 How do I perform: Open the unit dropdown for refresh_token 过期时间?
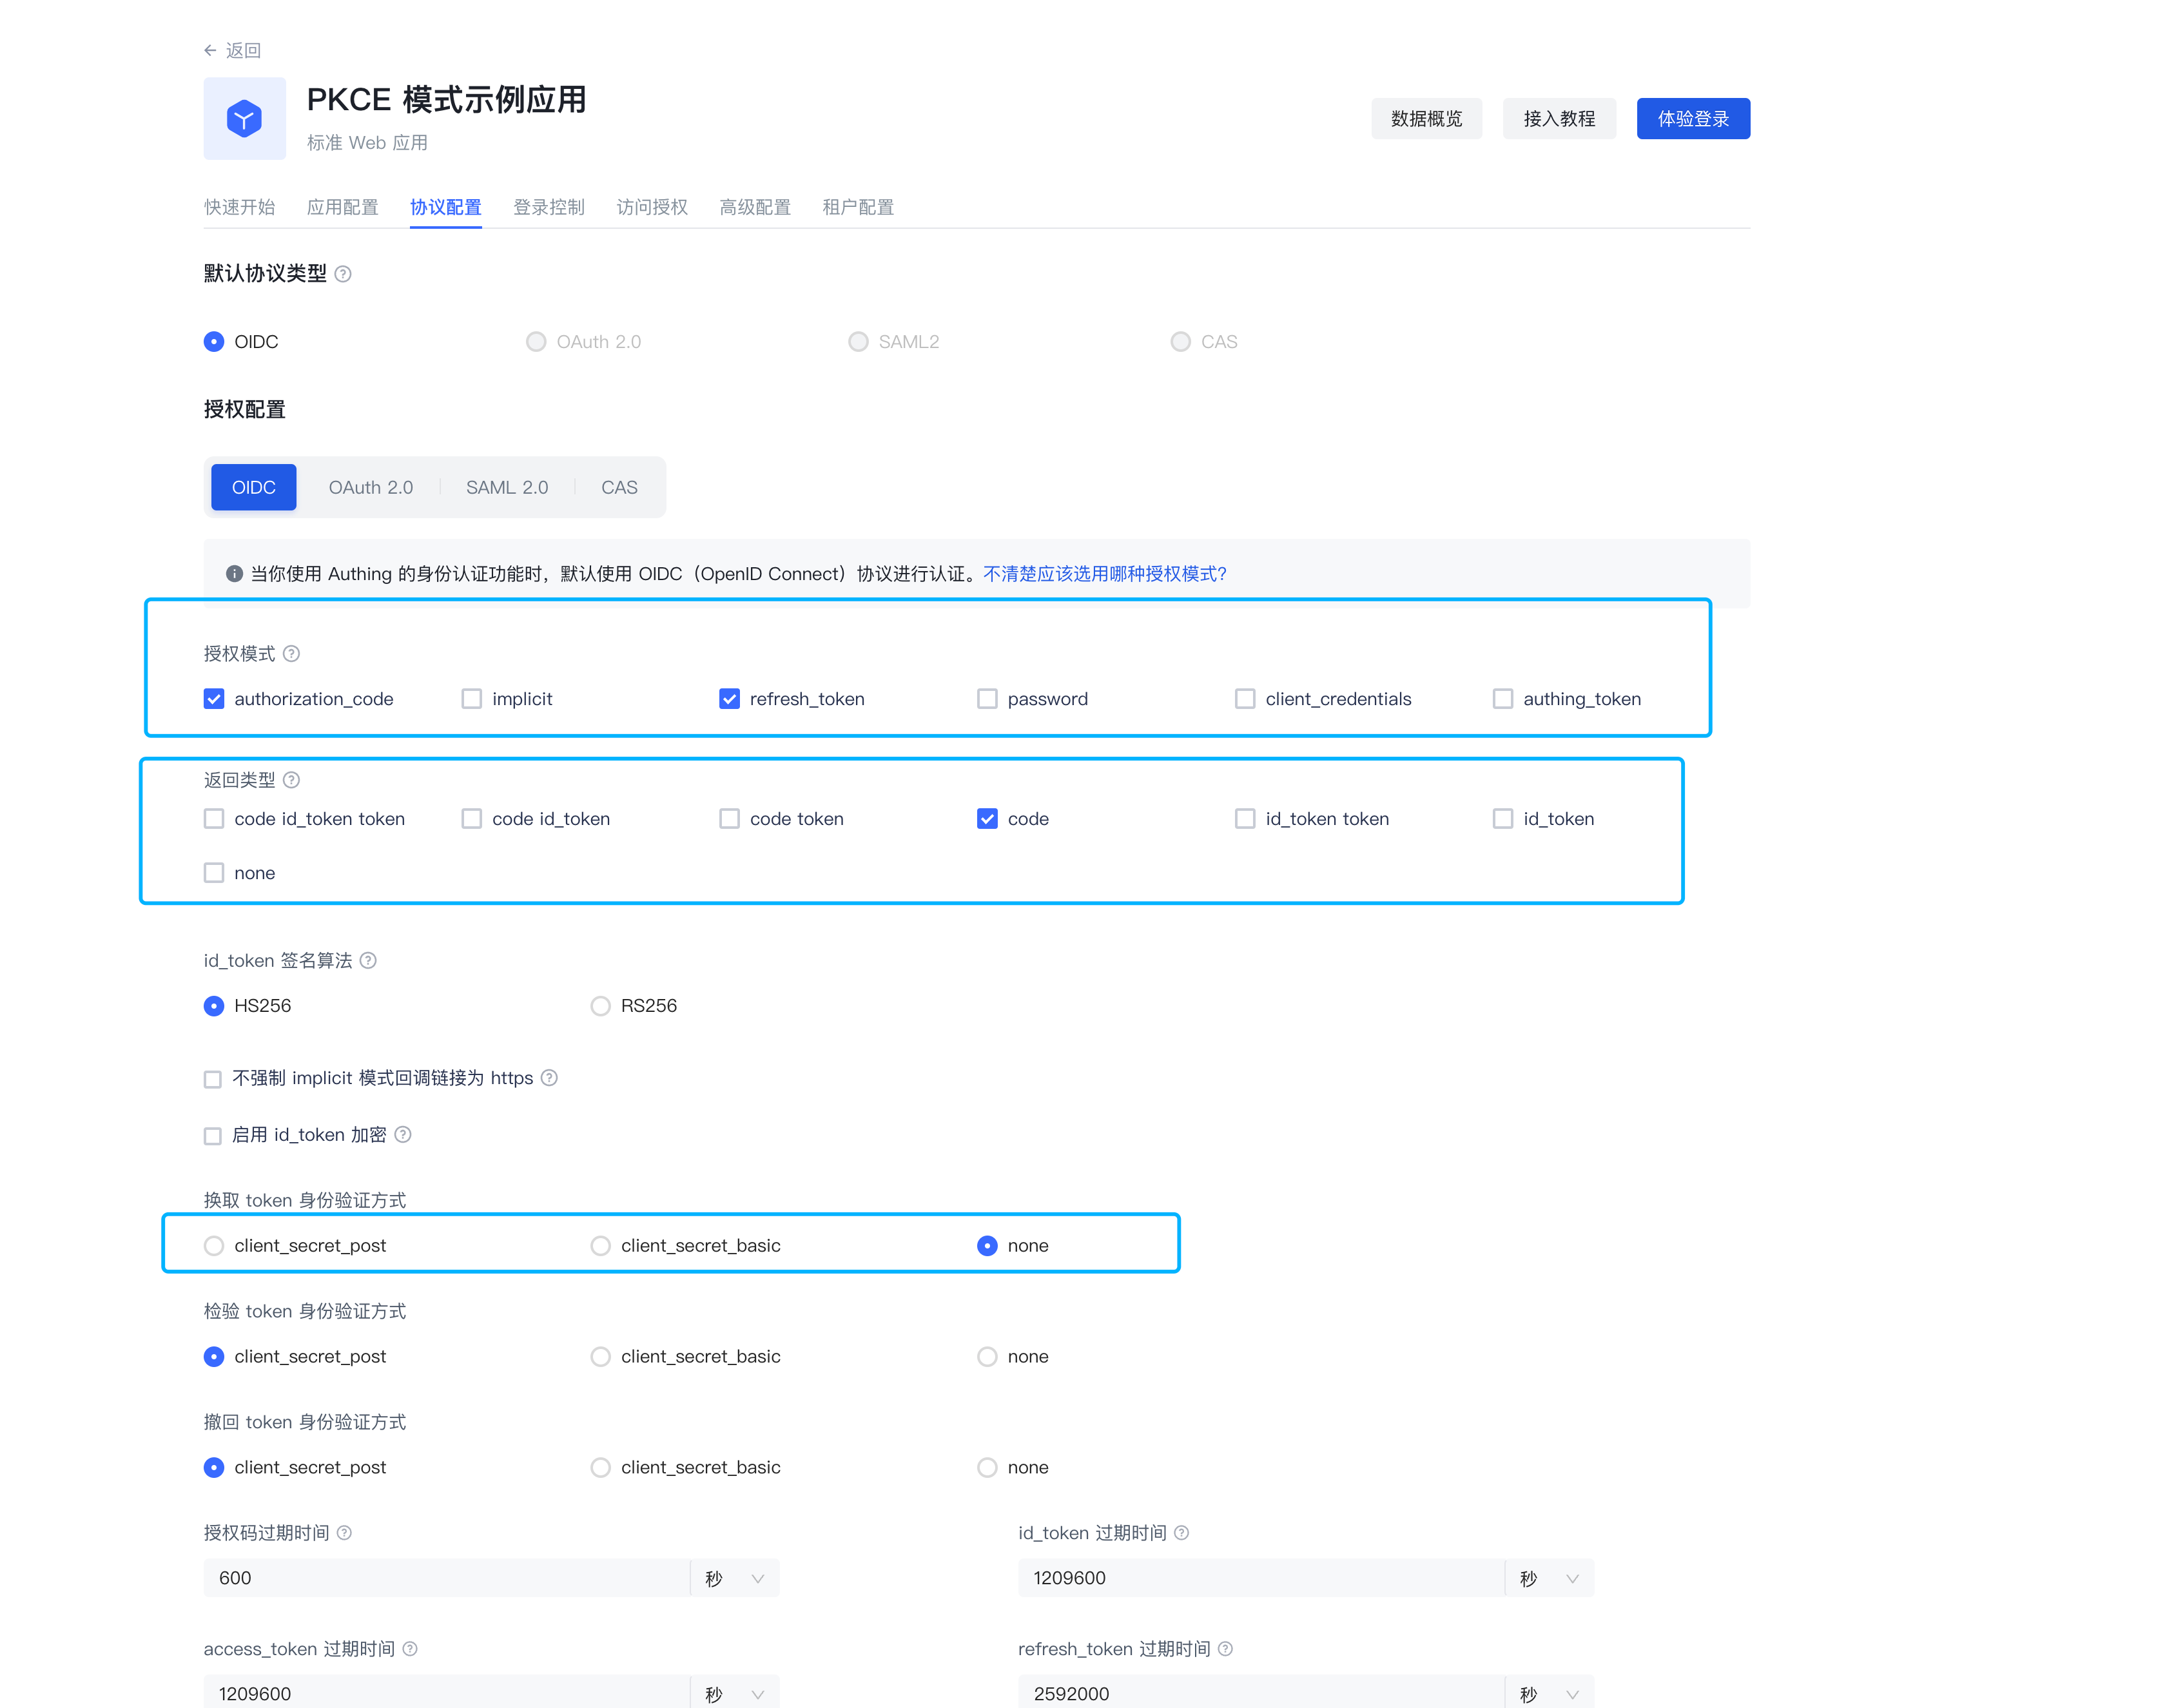point(1549,1693)
